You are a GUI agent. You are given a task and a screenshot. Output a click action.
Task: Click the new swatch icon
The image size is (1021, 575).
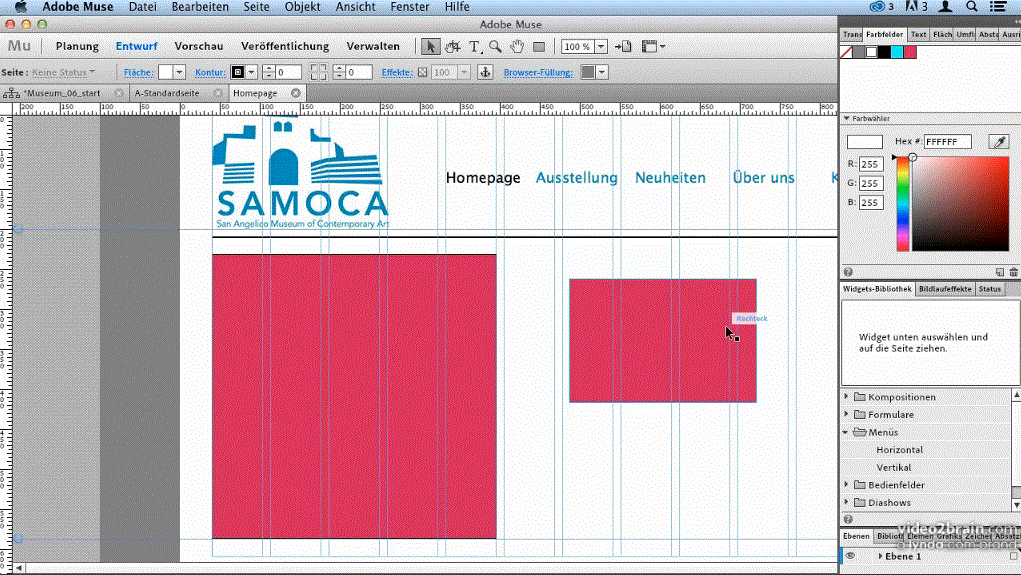1000,272
